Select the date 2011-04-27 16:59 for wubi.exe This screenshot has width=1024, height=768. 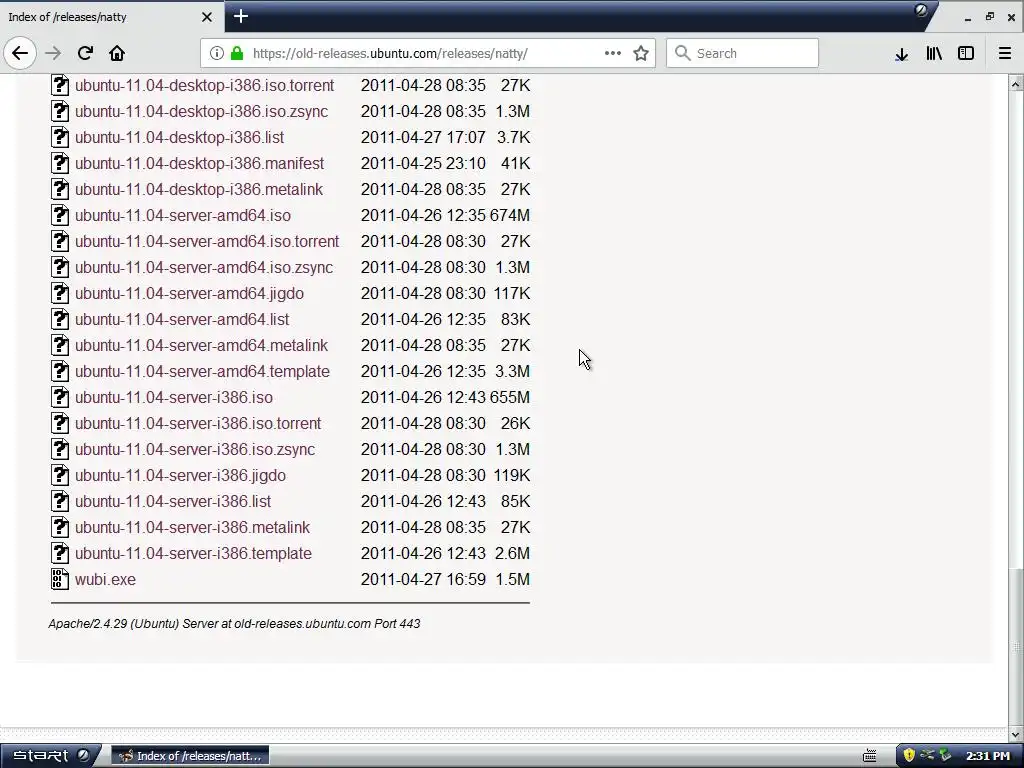[x=423, y=579]
